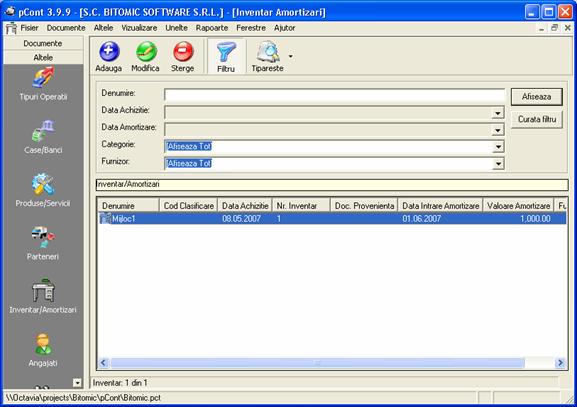
Task: Click the Curata filtru button
Action: [x=537, y=119]
